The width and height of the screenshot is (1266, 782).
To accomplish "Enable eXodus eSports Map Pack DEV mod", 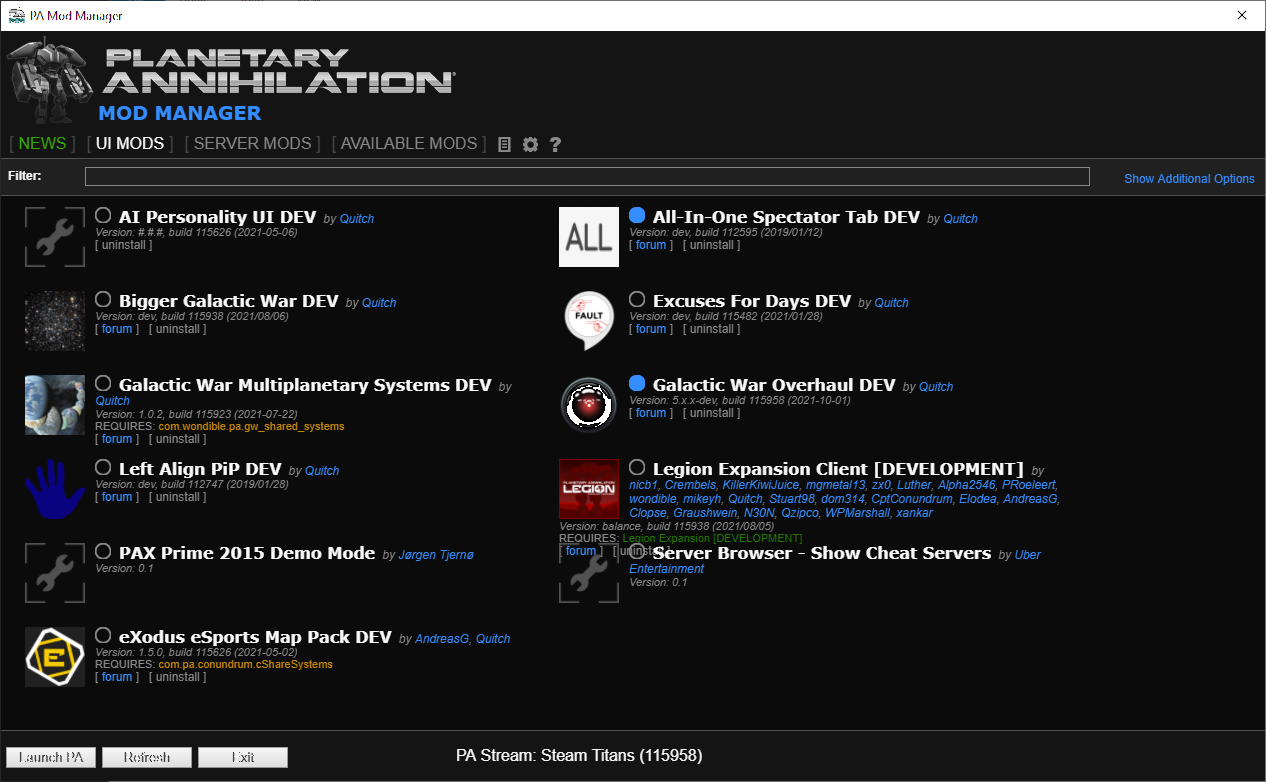I will [103, 635].
